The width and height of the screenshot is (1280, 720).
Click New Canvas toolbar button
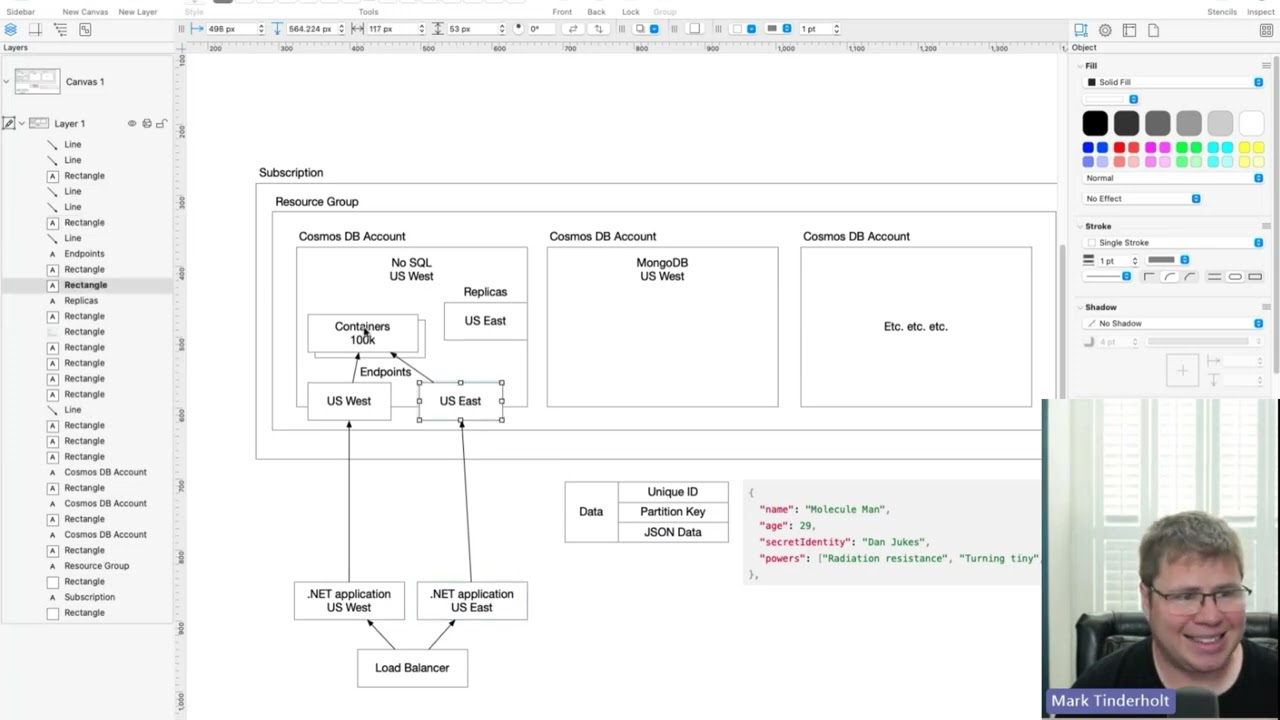coord(85,12)
